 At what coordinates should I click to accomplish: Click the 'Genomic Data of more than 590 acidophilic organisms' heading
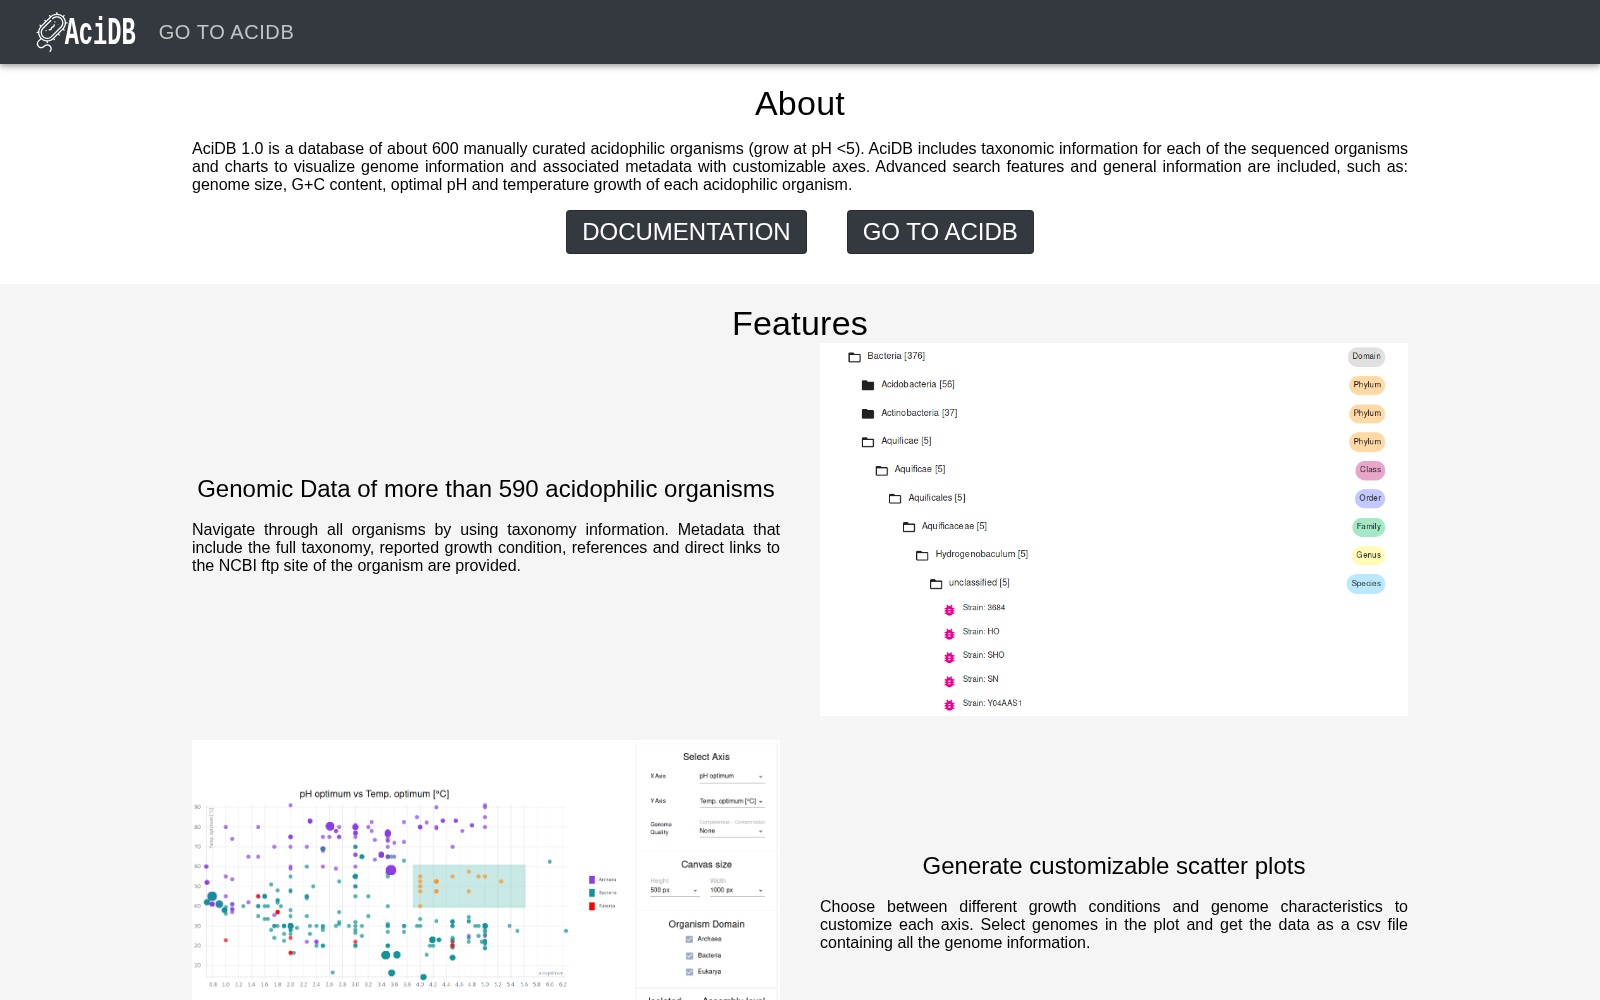[486, 489]
